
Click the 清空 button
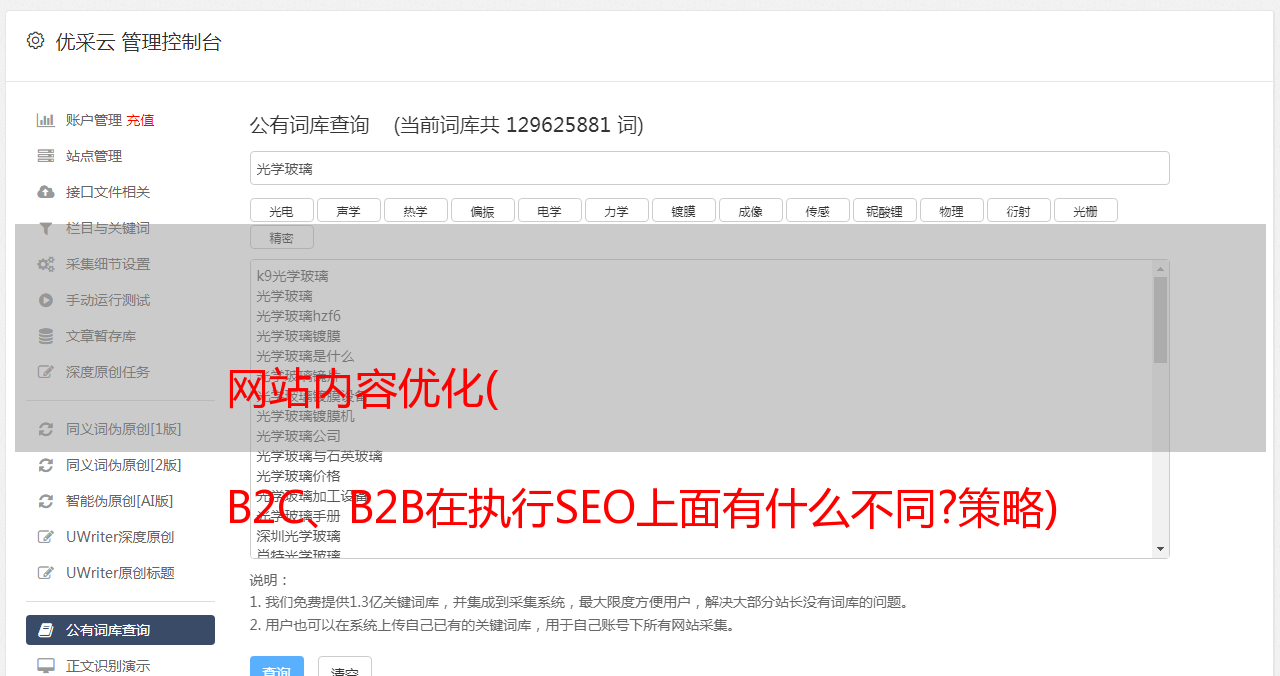345,669
